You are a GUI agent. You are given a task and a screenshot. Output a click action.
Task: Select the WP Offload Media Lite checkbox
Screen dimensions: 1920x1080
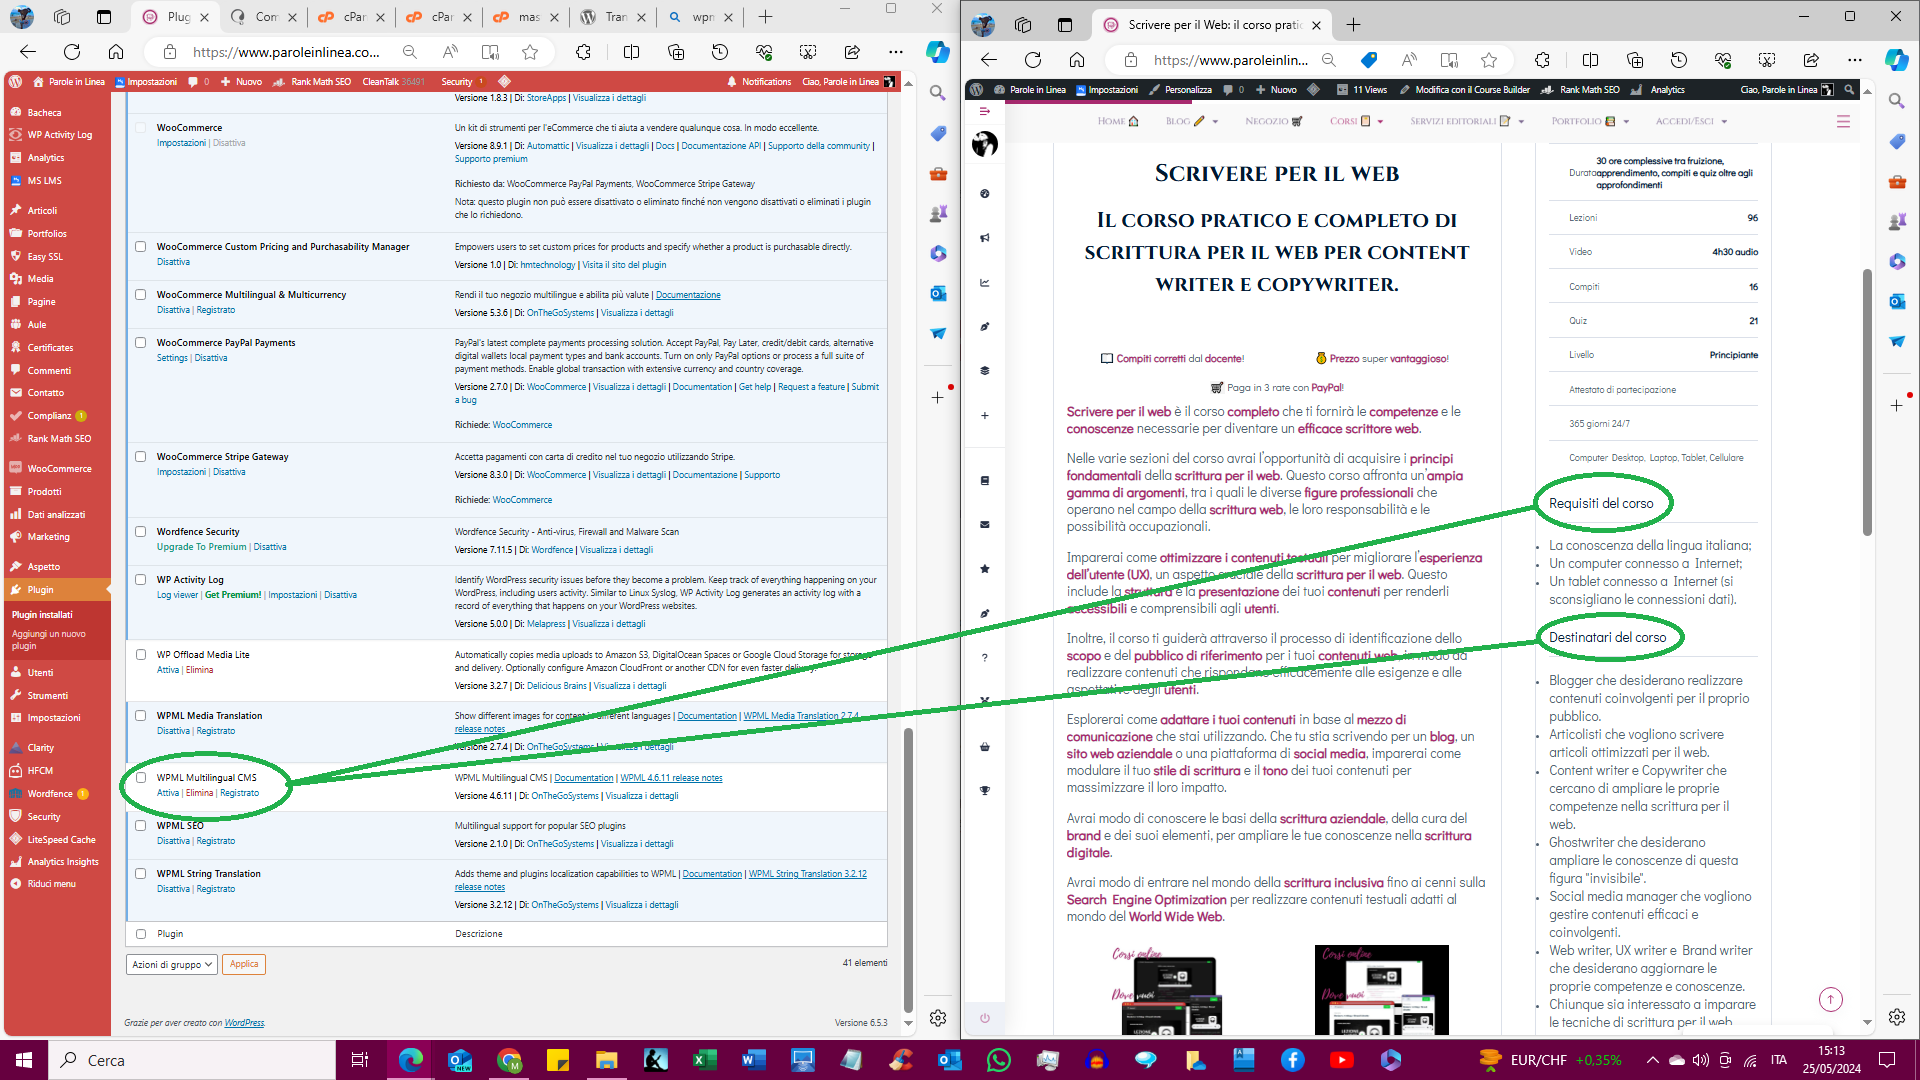pyautogui.click(x=141, y=655)
